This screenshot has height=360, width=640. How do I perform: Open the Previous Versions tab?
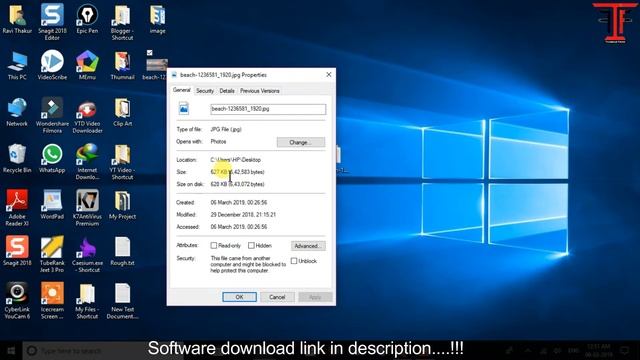coord(260,91)
